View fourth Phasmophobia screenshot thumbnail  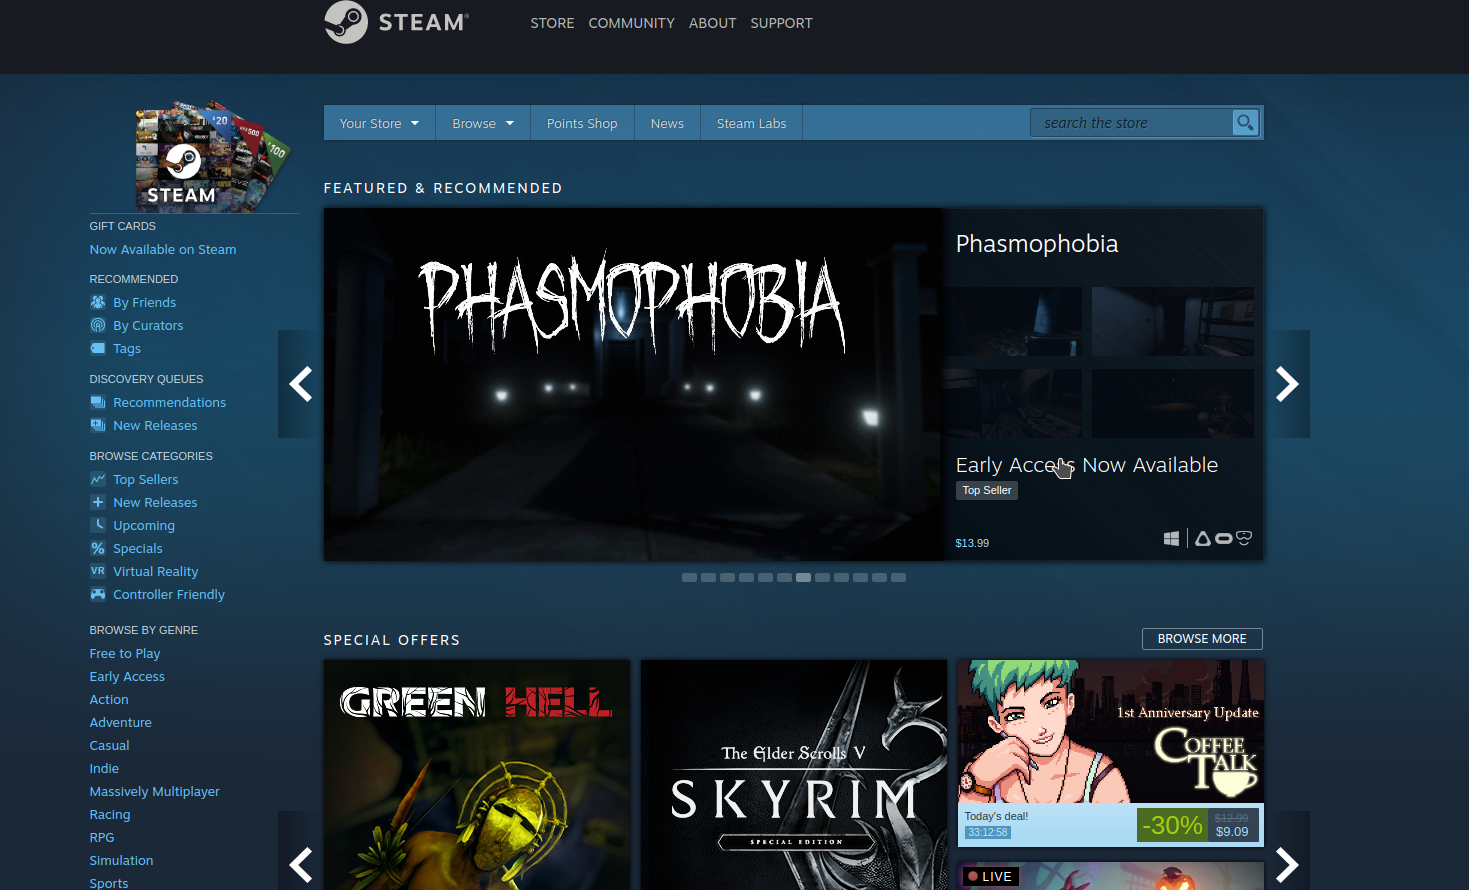[1173, 403]
